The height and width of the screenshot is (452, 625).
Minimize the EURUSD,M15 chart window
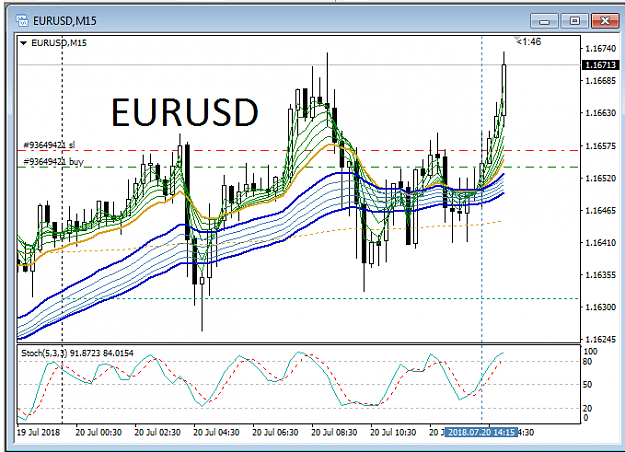click(x=544, y=21)
